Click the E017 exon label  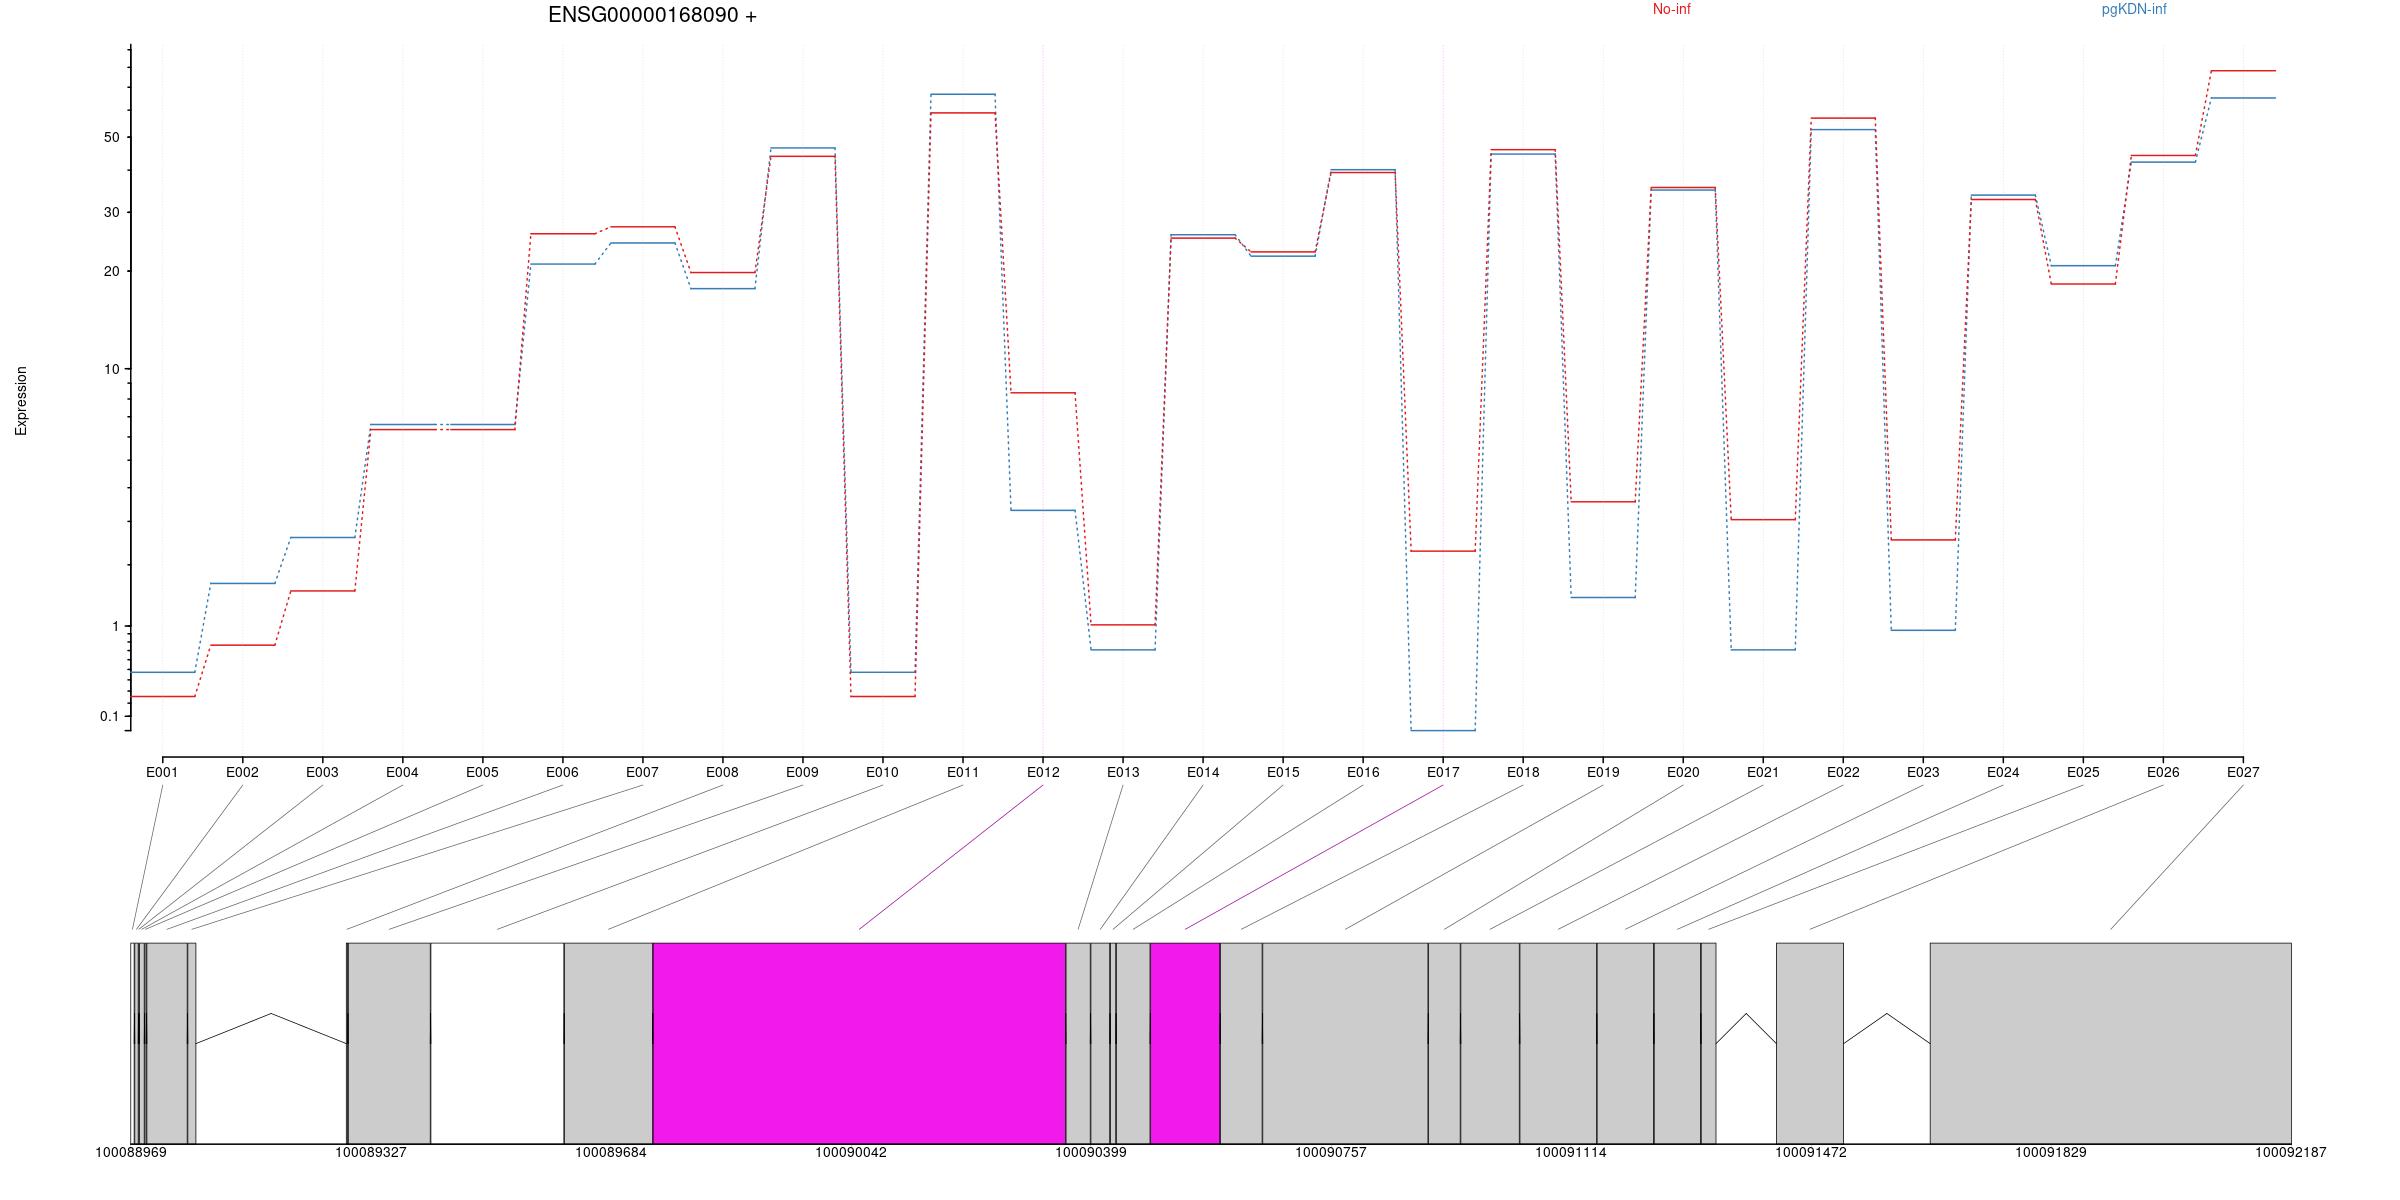(x=1443, y=772)
